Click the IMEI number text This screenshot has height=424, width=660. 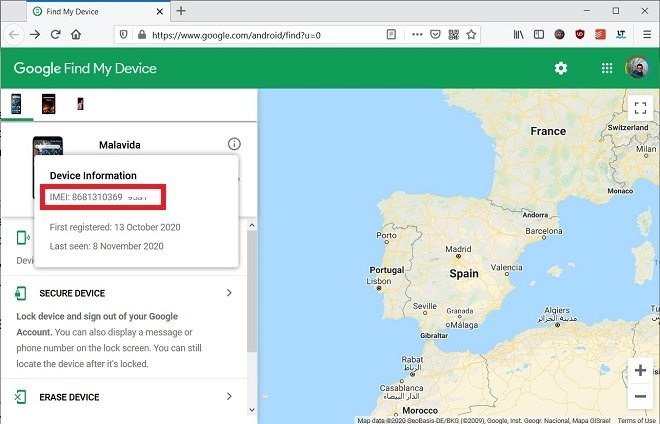(98, 197)
